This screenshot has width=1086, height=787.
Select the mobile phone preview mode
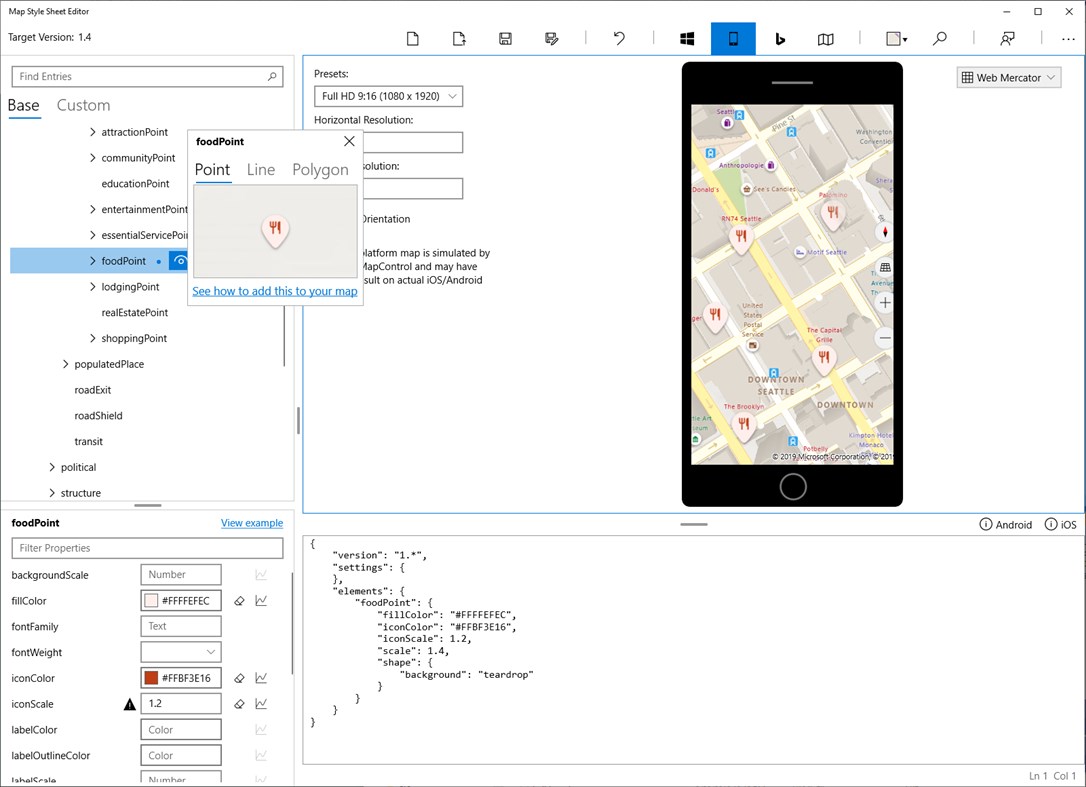tap(733, 39)
